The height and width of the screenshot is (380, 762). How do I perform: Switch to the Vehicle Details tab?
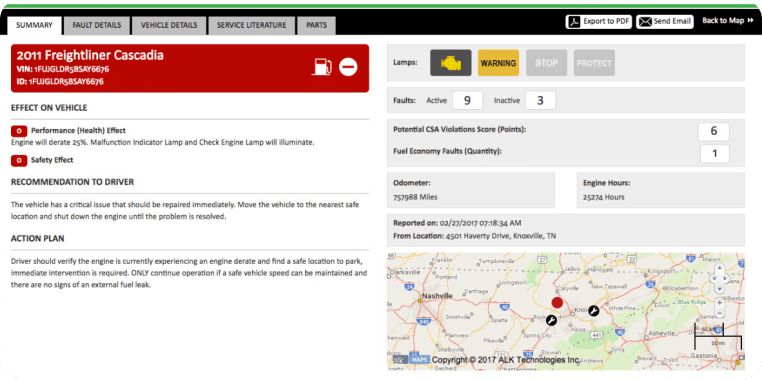coord(169,25)
